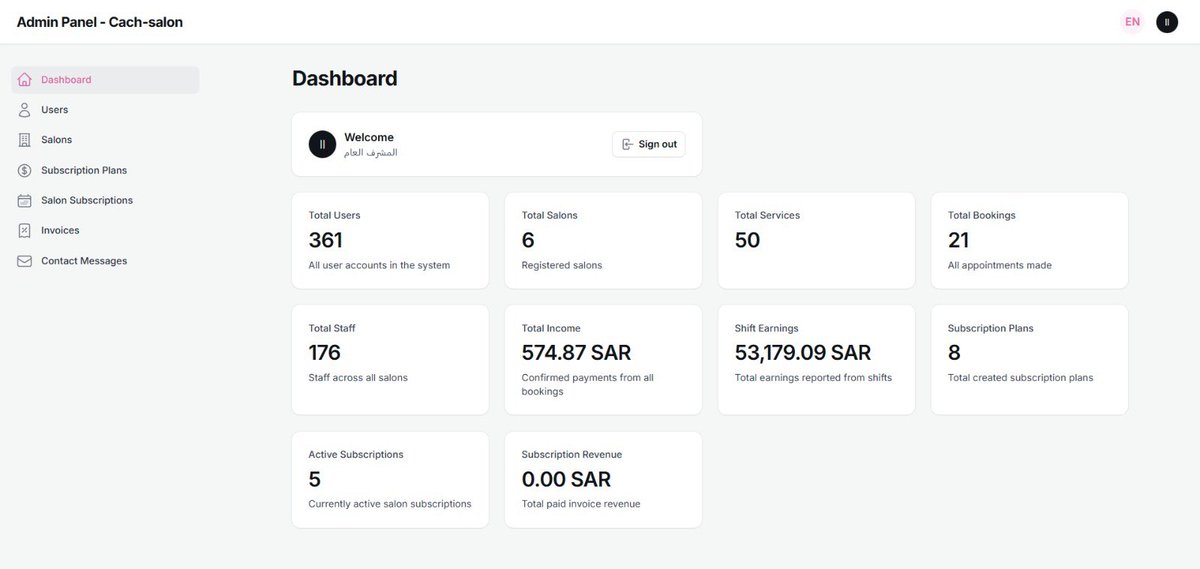
Task: Click the Dashboard home icon in sidebar
Action: [x=25, y=80]
